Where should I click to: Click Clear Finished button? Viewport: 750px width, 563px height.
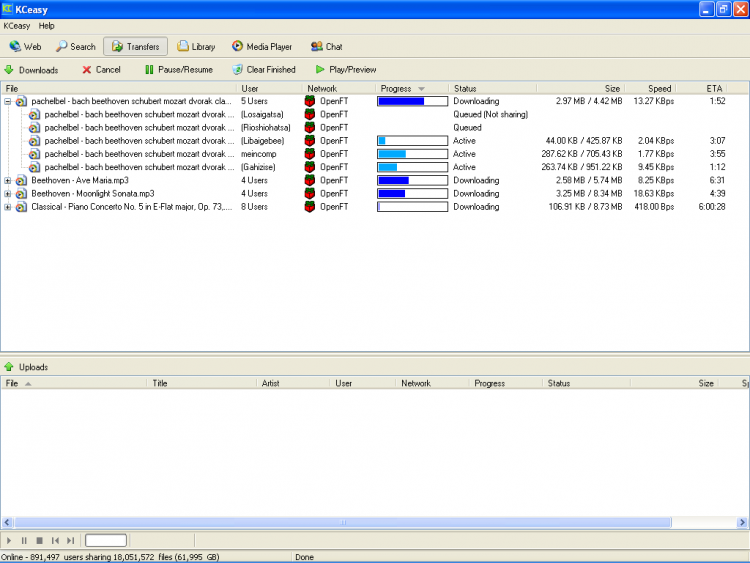pos(265,70)
